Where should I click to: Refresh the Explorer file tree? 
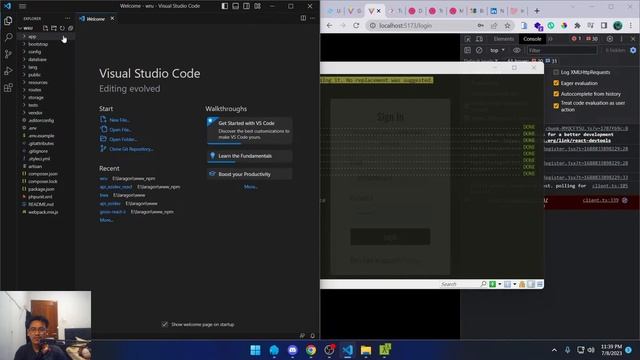pyautogui.click(x=62, y=28)
